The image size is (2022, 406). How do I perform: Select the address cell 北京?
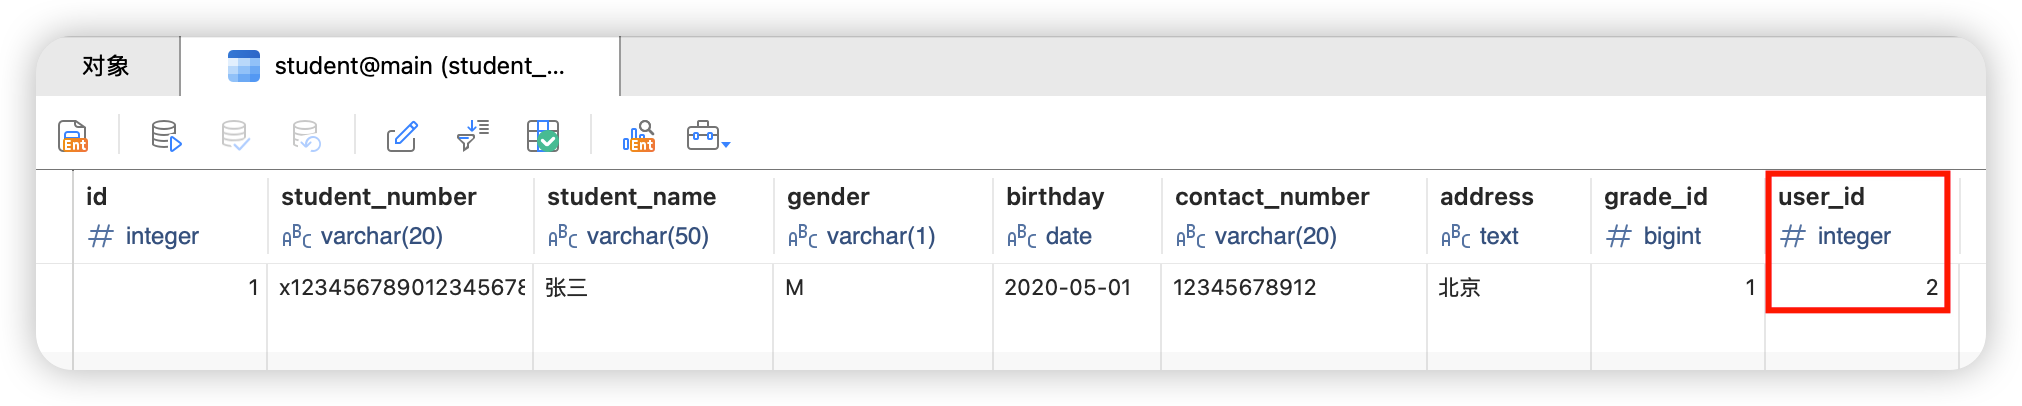coord(1459,288)
